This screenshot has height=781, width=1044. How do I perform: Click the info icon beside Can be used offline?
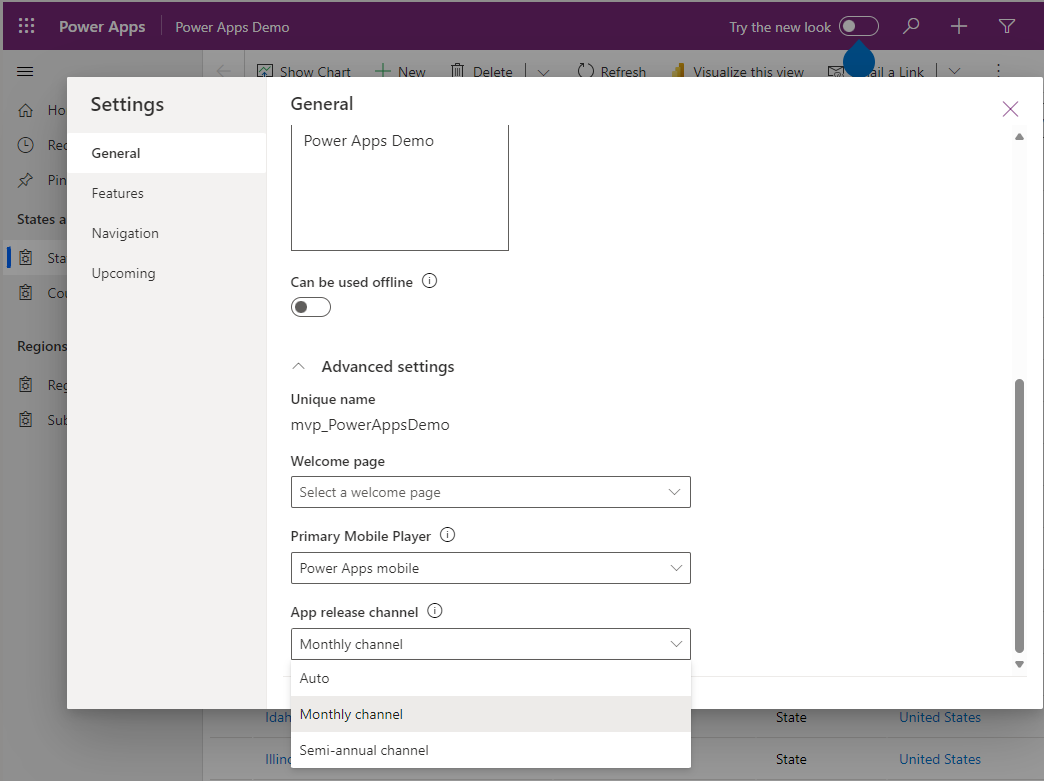tap(429, 281)
